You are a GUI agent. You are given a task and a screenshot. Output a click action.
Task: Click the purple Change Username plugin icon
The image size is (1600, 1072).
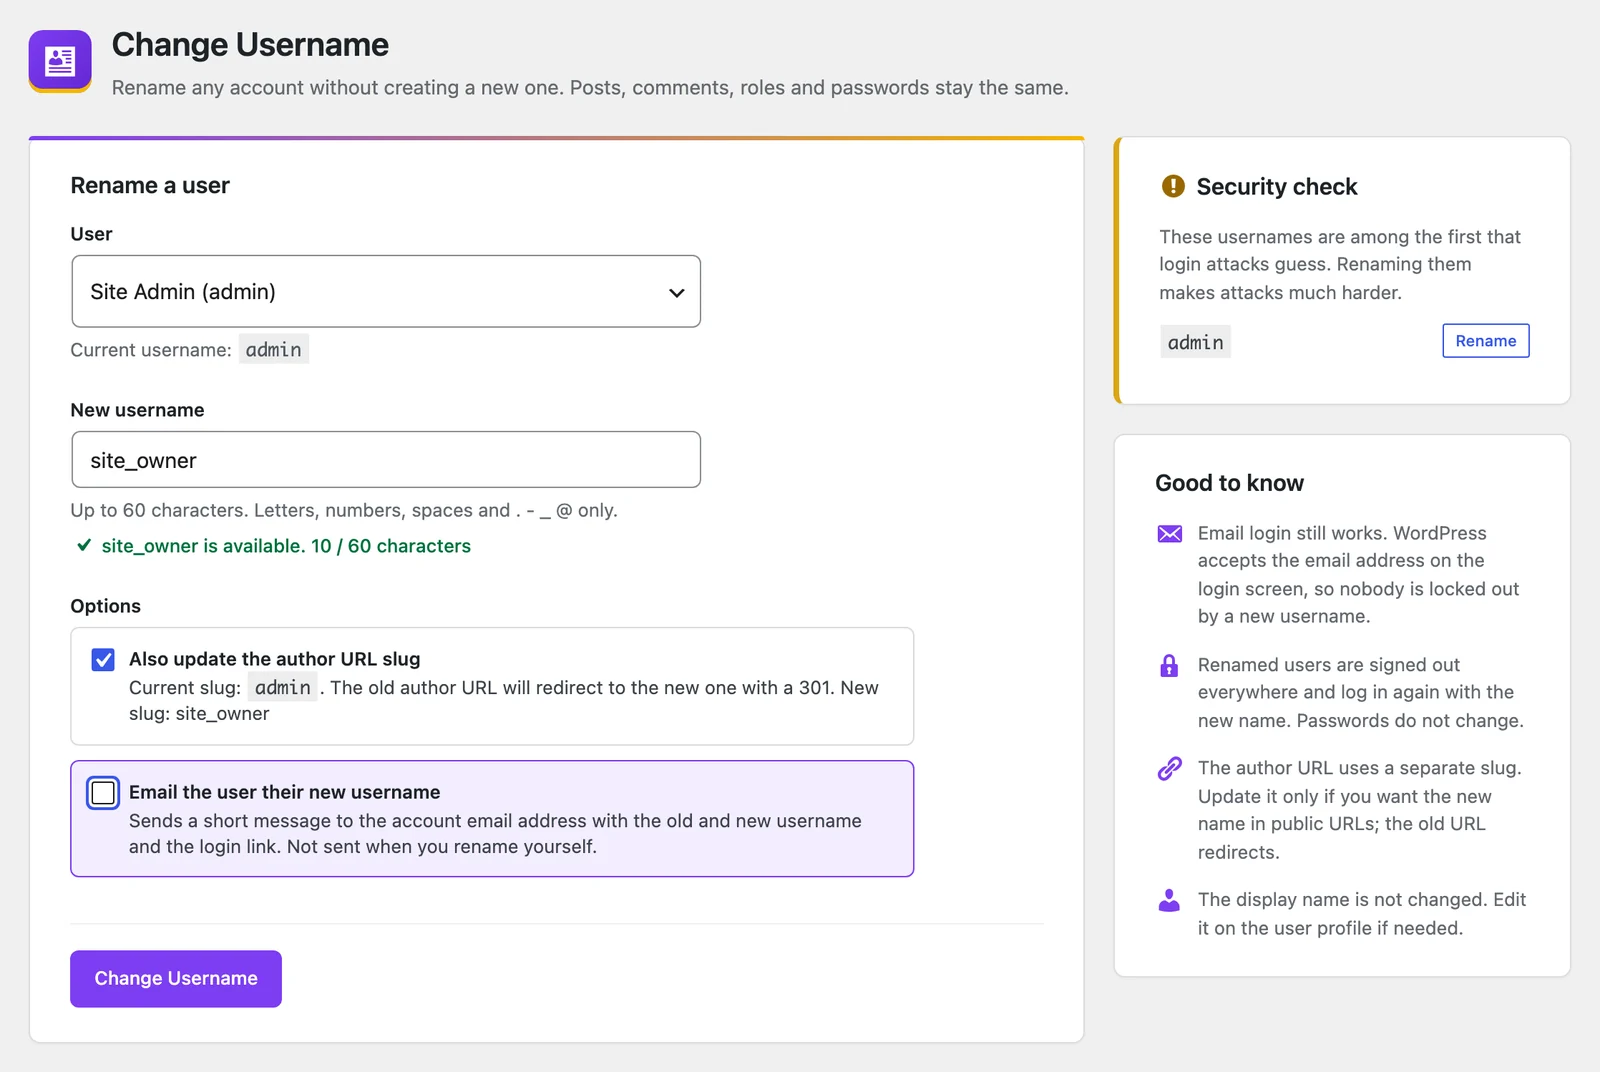60,61
